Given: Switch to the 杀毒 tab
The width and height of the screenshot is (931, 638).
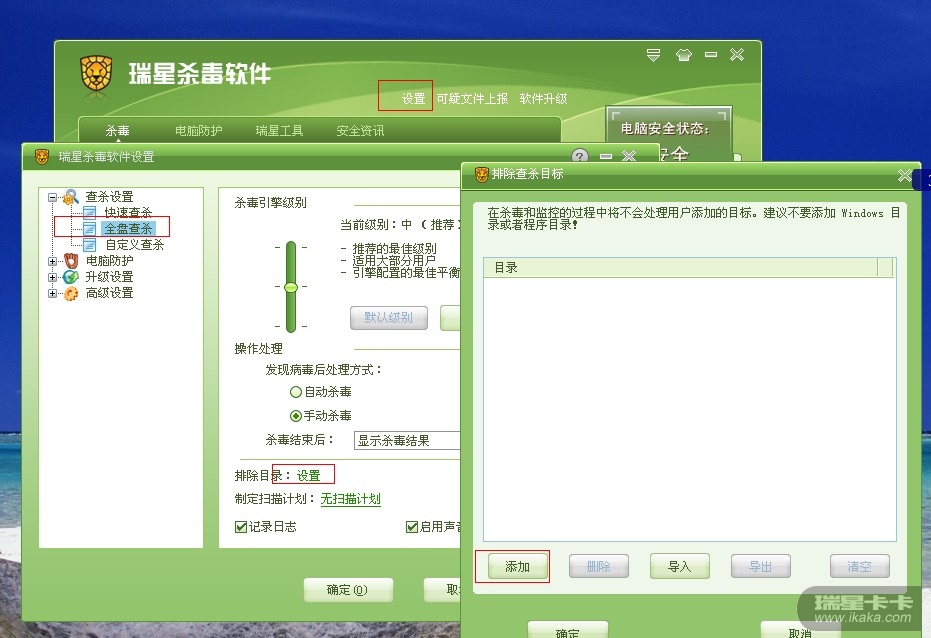Looking at the screenshot, I should tap(118, 131).
